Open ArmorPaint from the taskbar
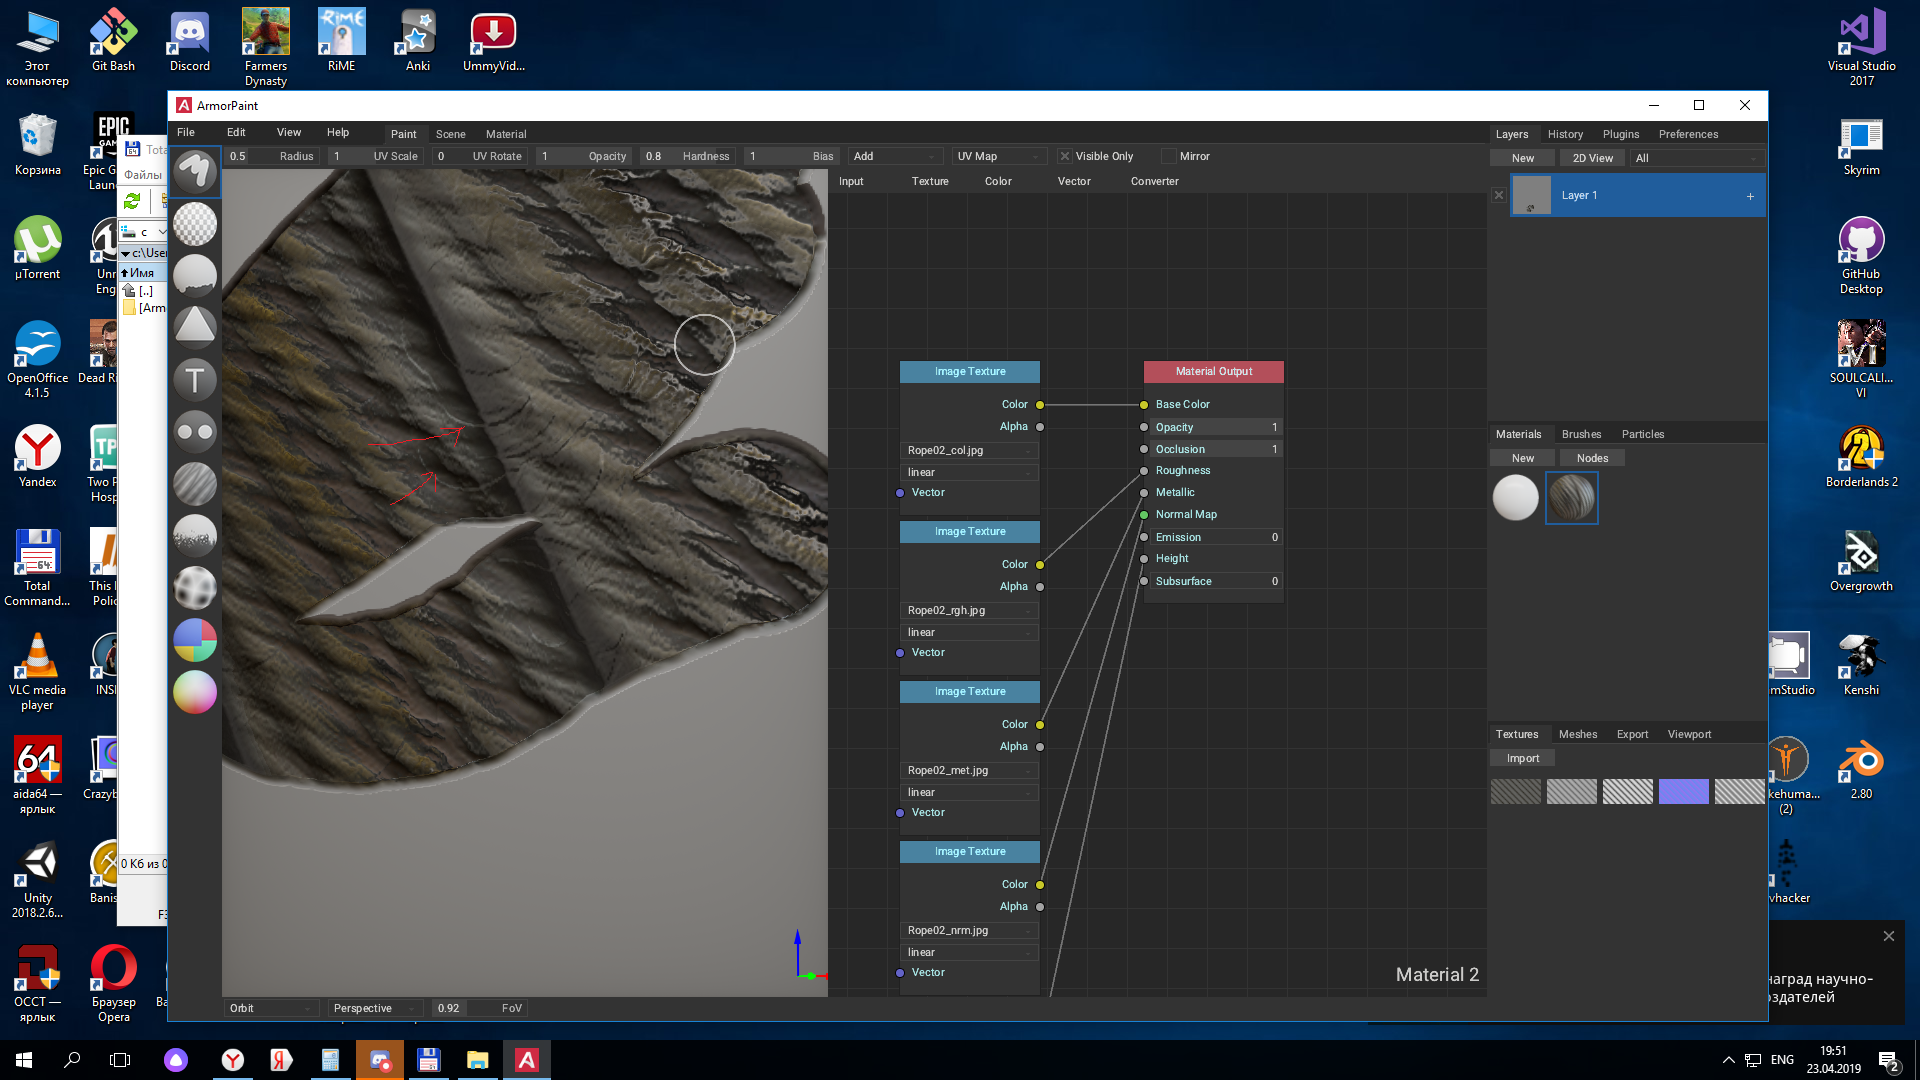1920x1080 pixels. [x=527, y=1059]
